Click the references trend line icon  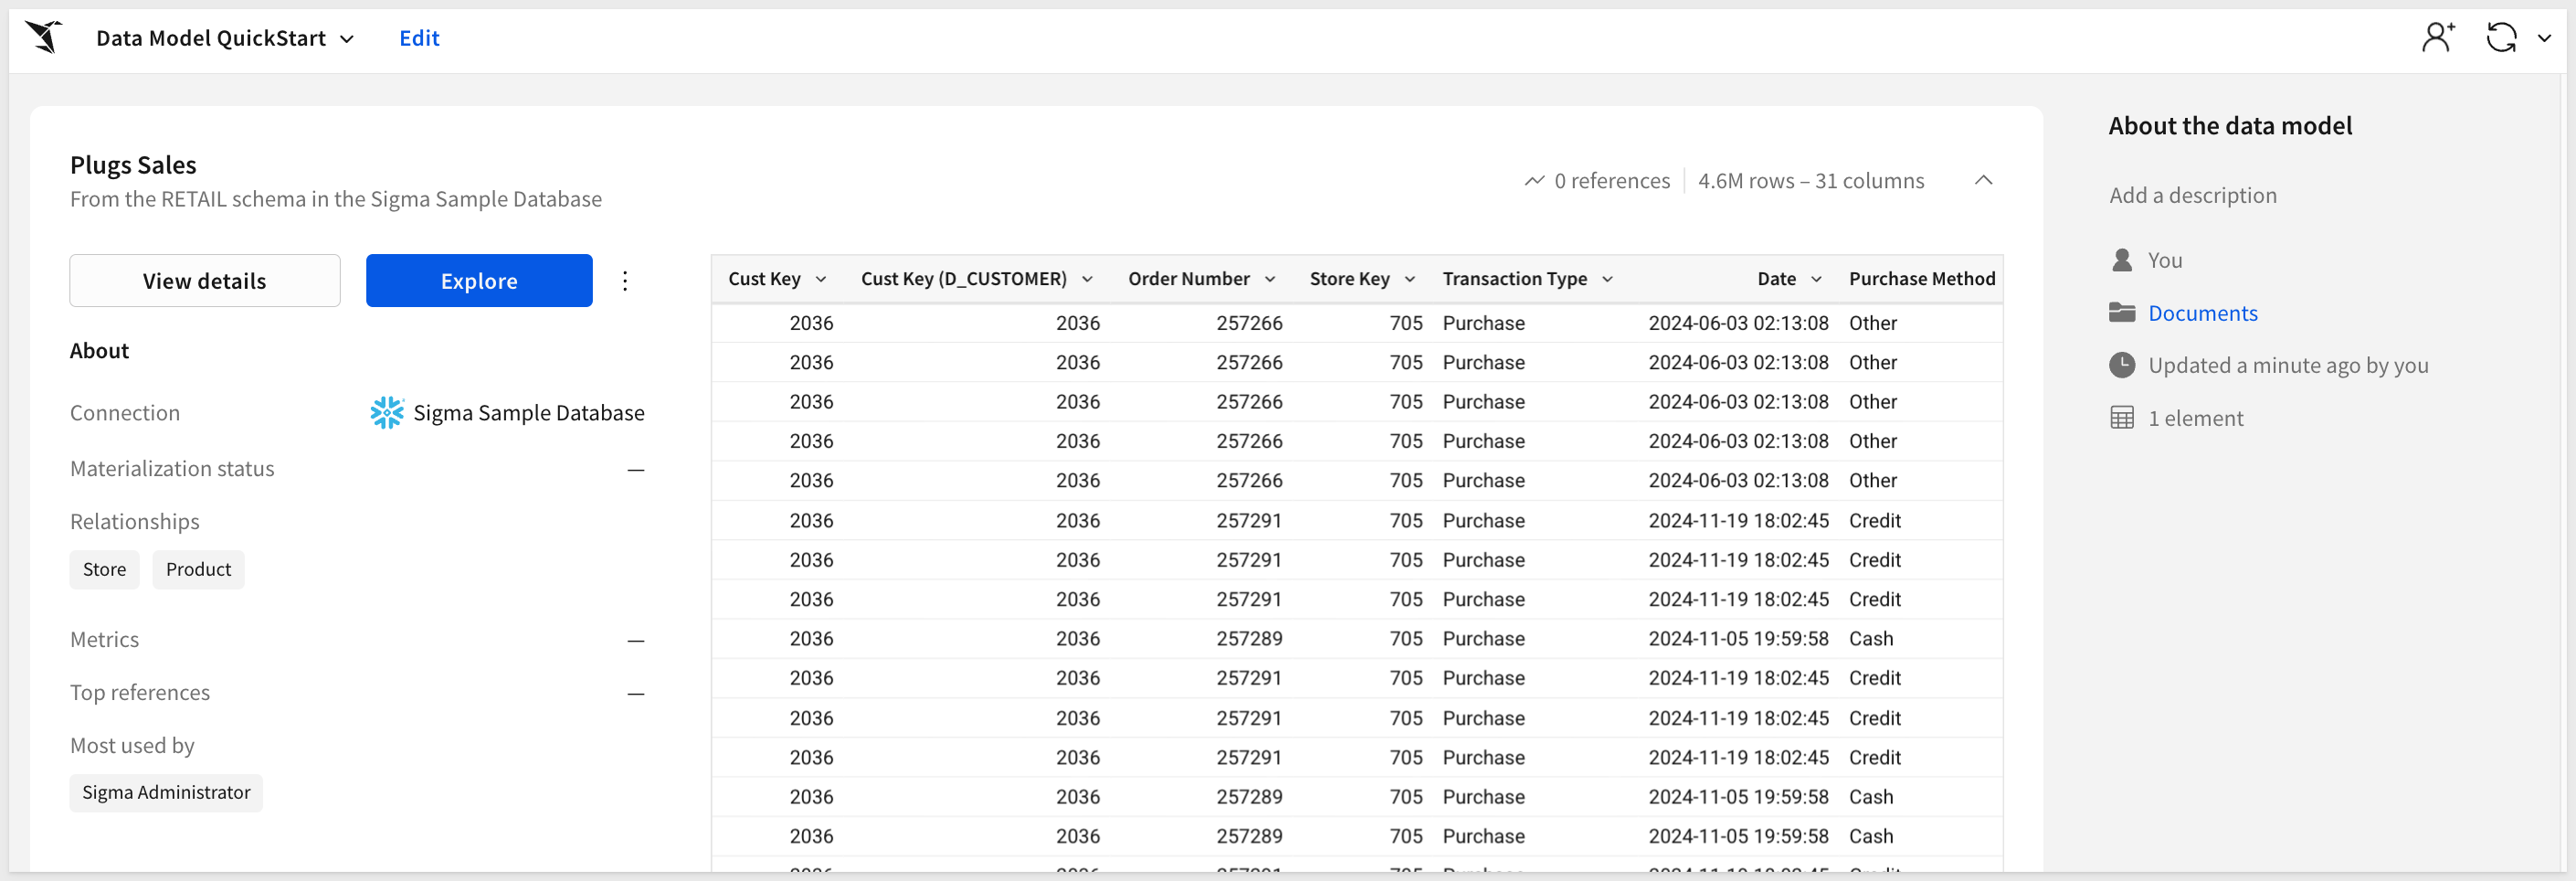click(1534, 181)
